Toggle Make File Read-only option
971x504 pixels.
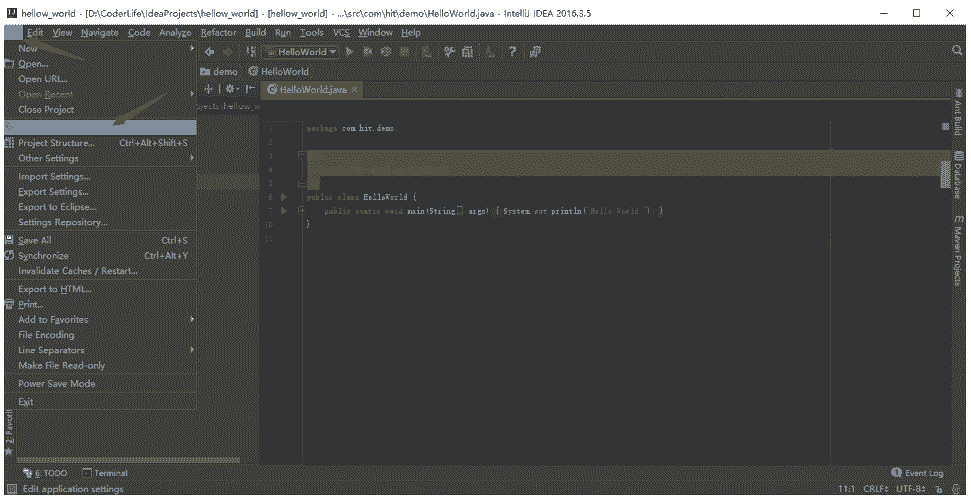coord(61,366)
